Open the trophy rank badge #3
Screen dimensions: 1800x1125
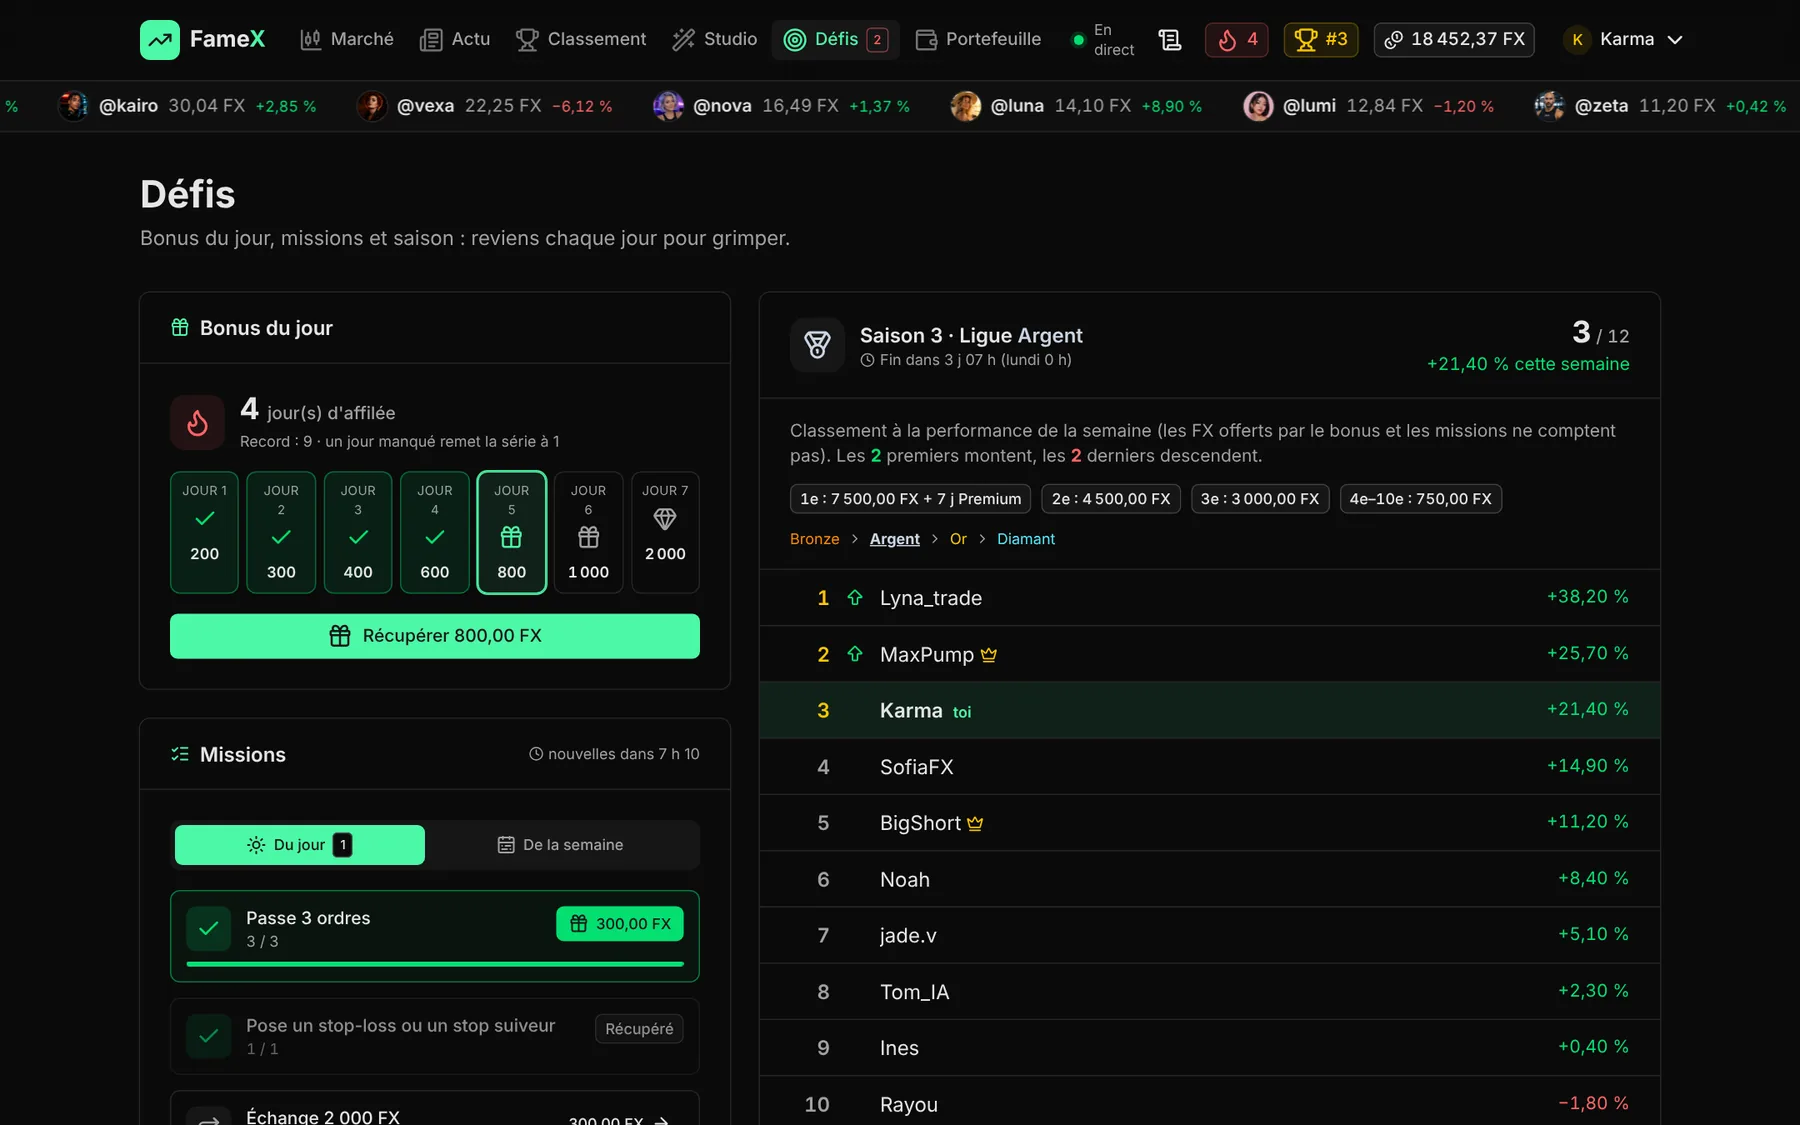(x=1321, y=40)
